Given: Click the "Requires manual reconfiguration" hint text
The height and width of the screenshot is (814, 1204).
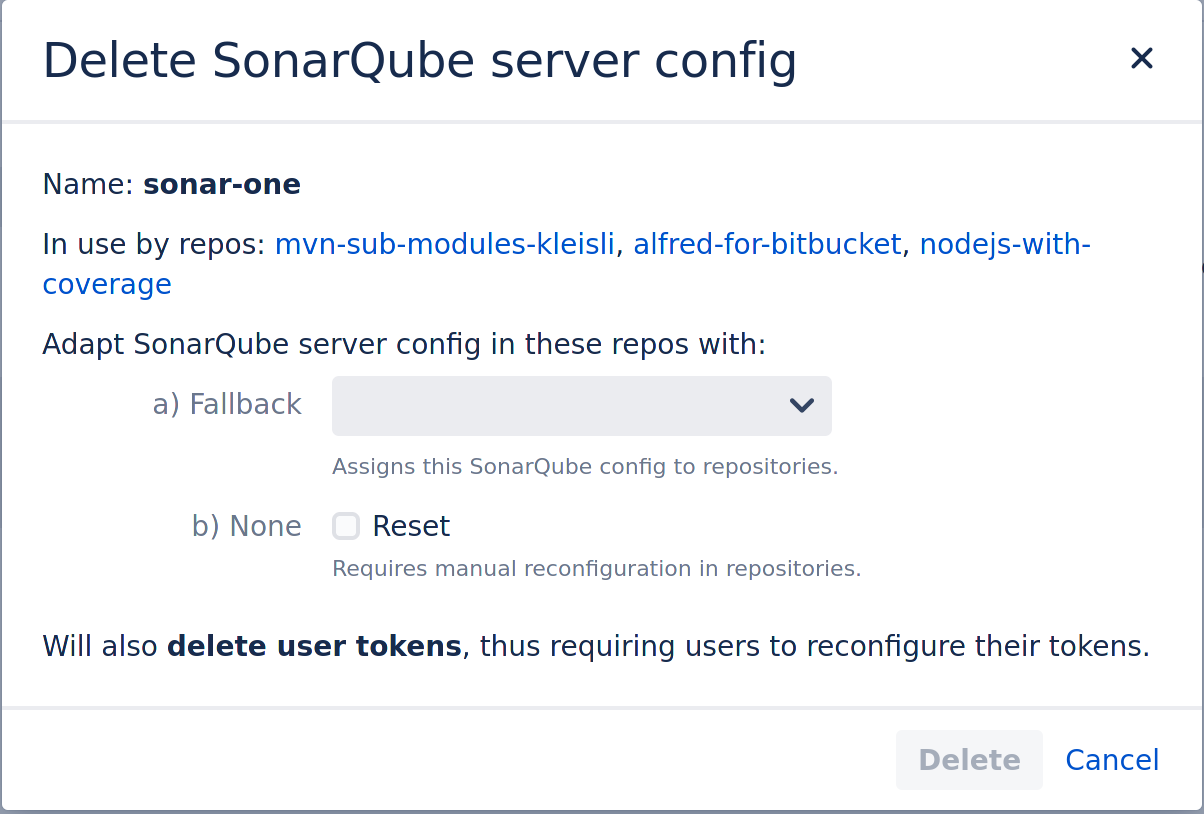Looking at the screenshot, I should point(596,569).
